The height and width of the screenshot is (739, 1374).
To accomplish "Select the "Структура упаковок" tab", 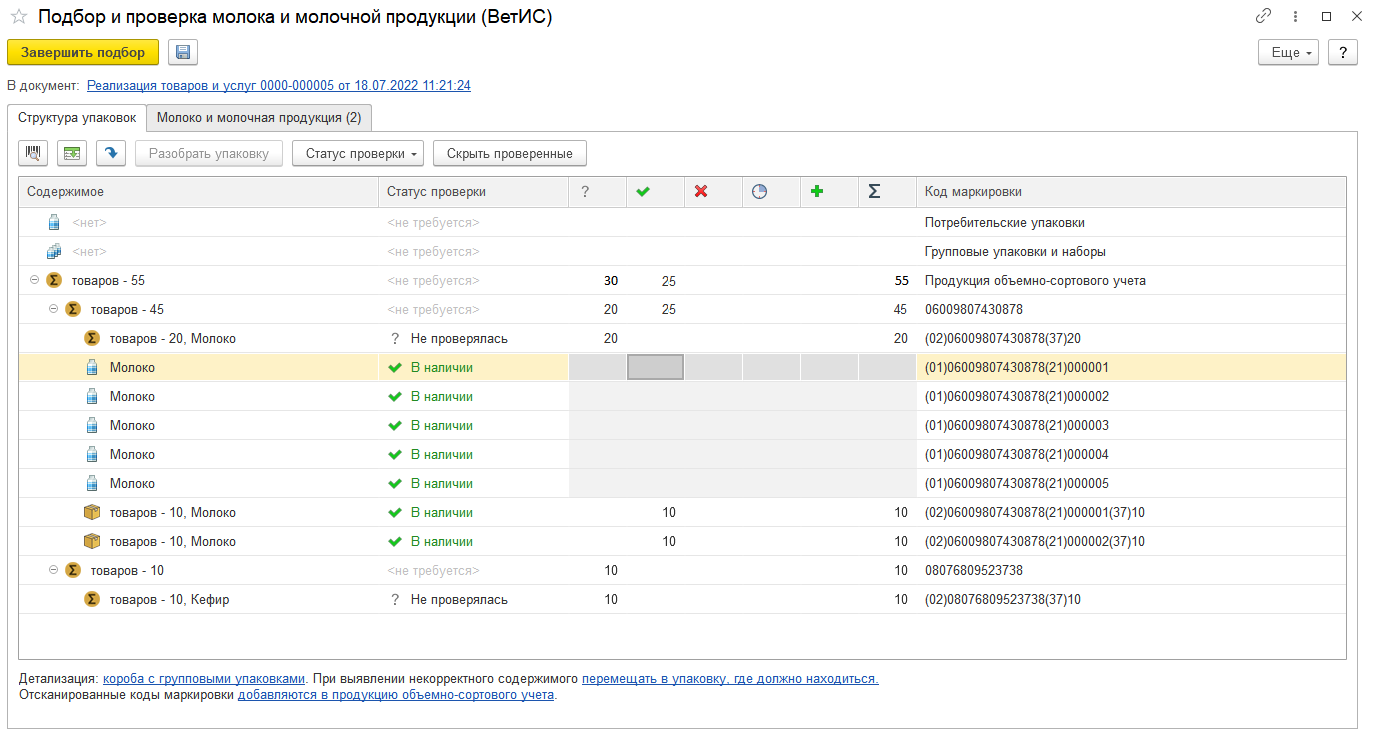I will (x=77, y=118).
